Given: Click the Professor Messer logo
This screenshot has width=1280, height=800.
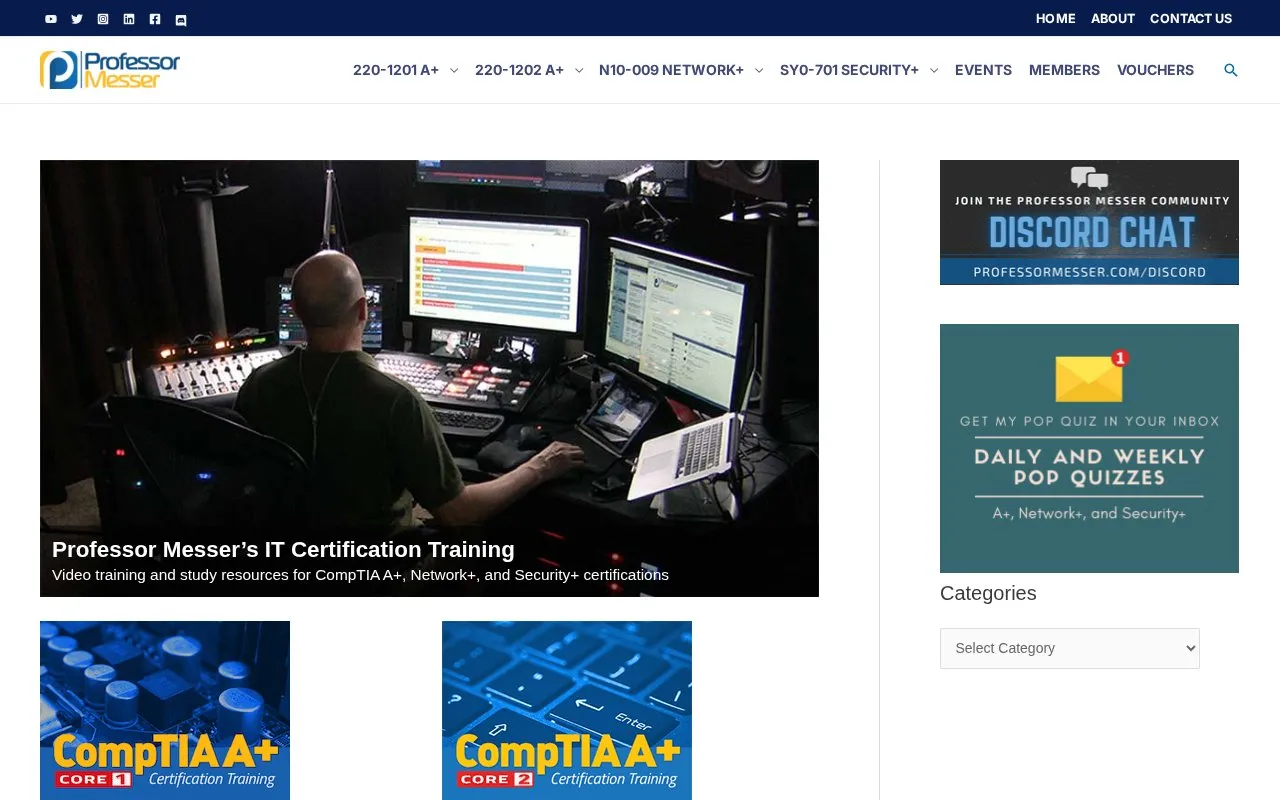Looking at the screenshot, I should (110, 70).
